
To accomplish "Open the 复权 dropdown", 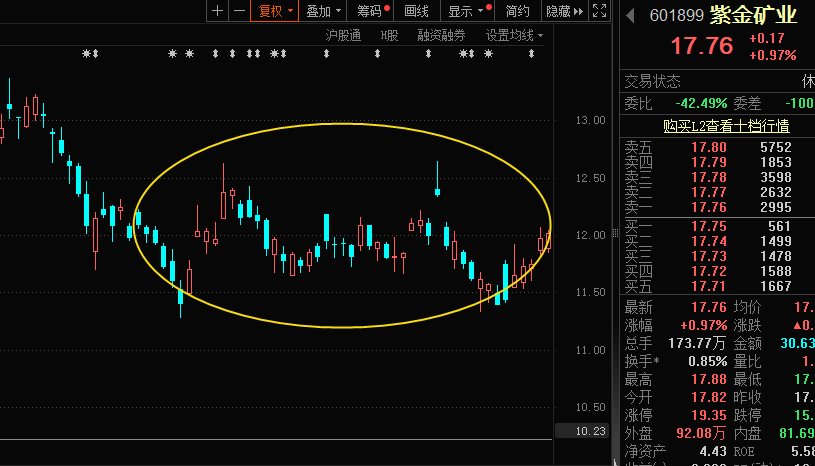I will pyautogui.click(x=275, y=11).
